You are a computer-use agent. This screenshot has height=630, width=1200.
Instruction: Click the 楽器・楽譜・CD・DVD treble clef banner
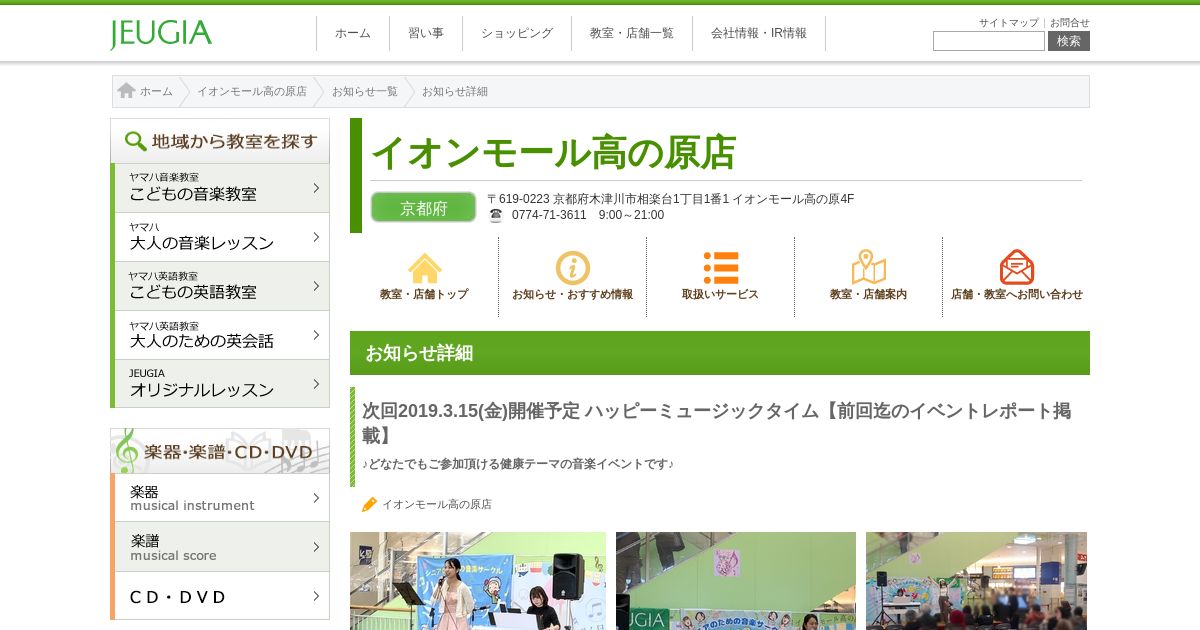[x=220, y=451]
